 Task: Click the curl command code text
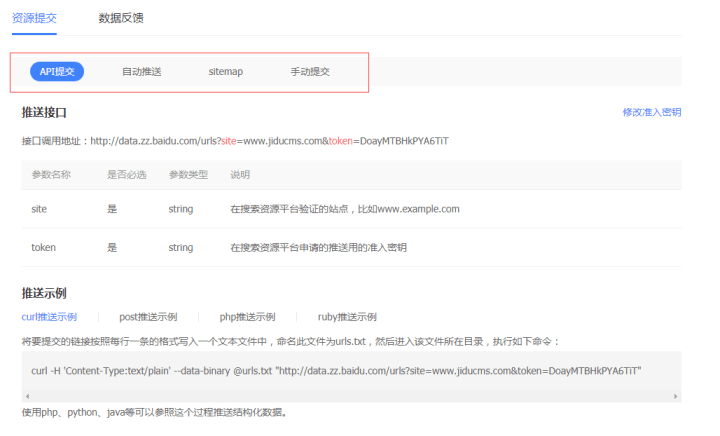click(x=336, y=371)
